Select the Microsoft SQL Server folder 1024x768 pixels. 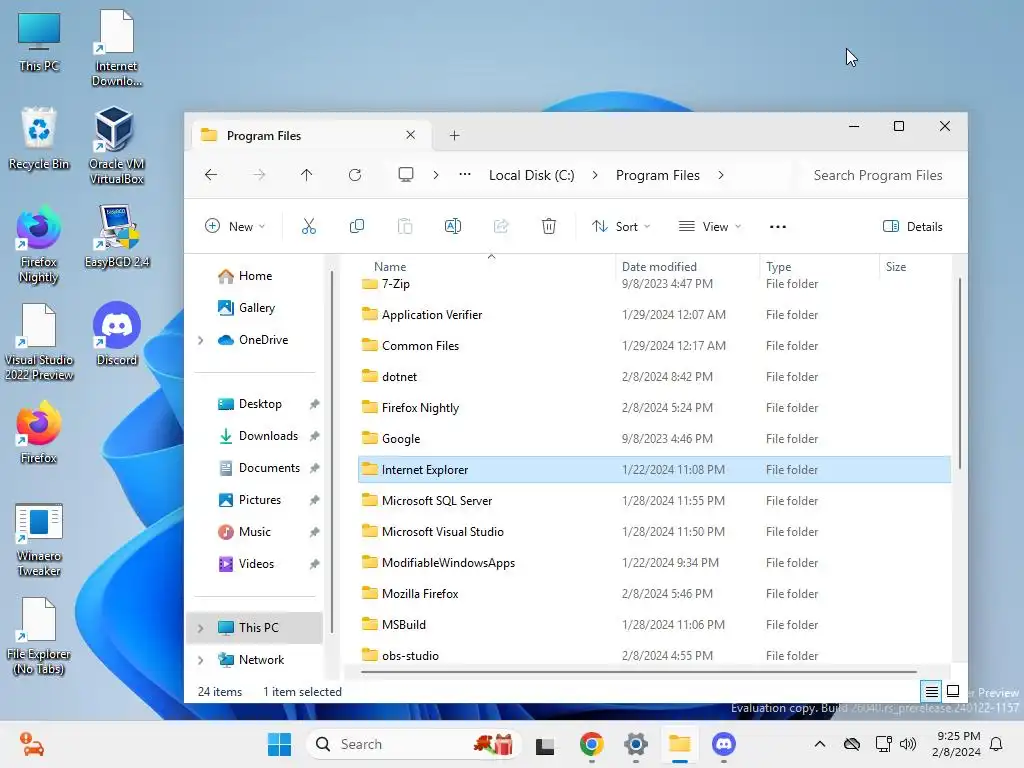coord(654,501)
